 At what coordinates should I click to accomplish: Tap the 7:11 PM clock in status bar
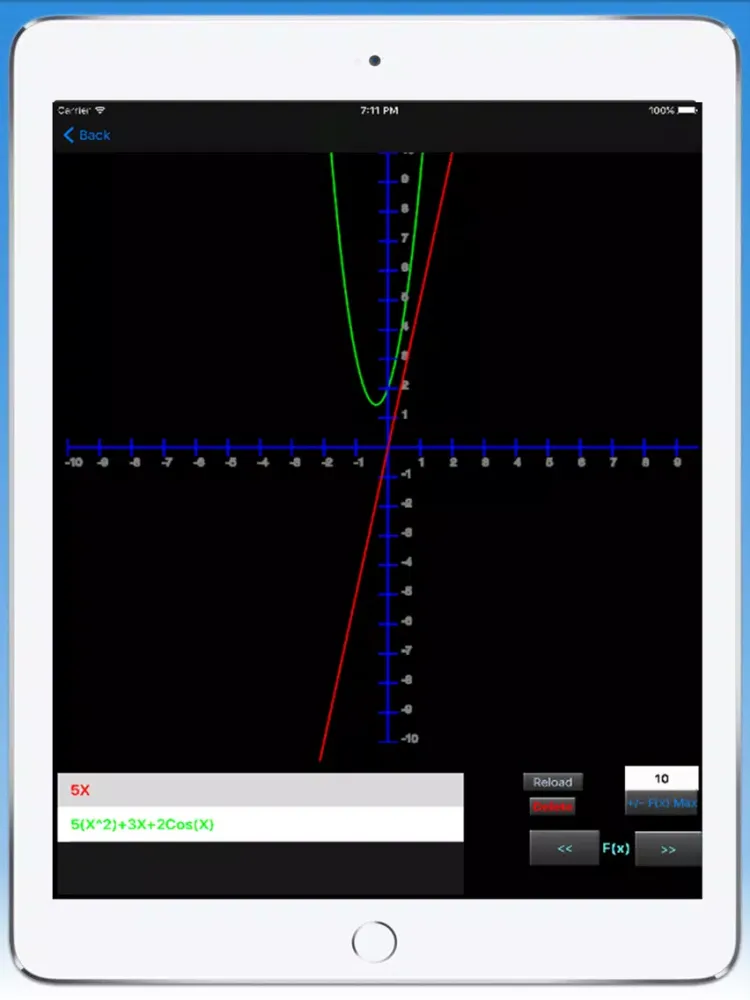click(x=379, y=110)
